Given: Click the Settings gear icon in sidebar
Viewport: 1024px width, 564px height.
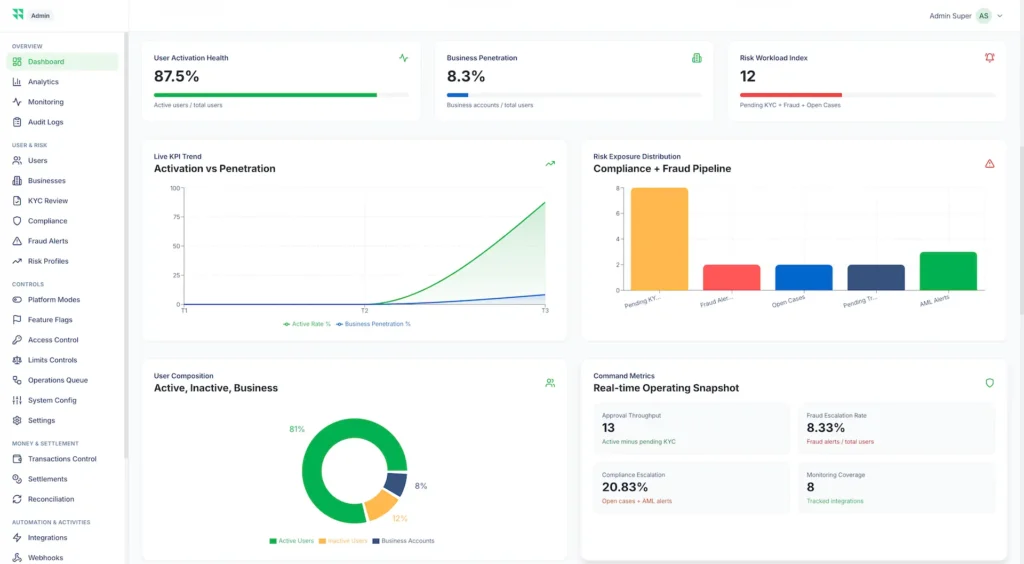Looking at the screenshot, I should [17, 420].
